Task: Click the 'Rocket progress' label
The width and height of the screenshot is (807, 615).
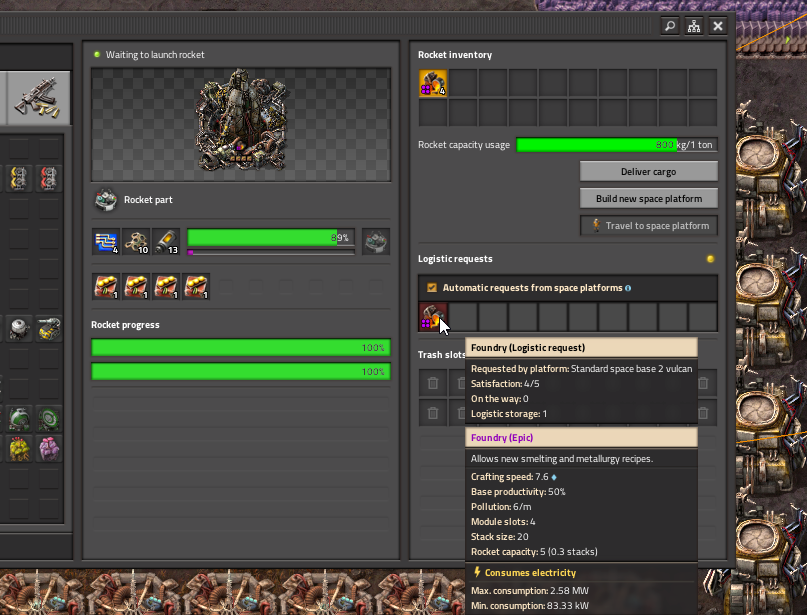Action: tap(125, 325)
